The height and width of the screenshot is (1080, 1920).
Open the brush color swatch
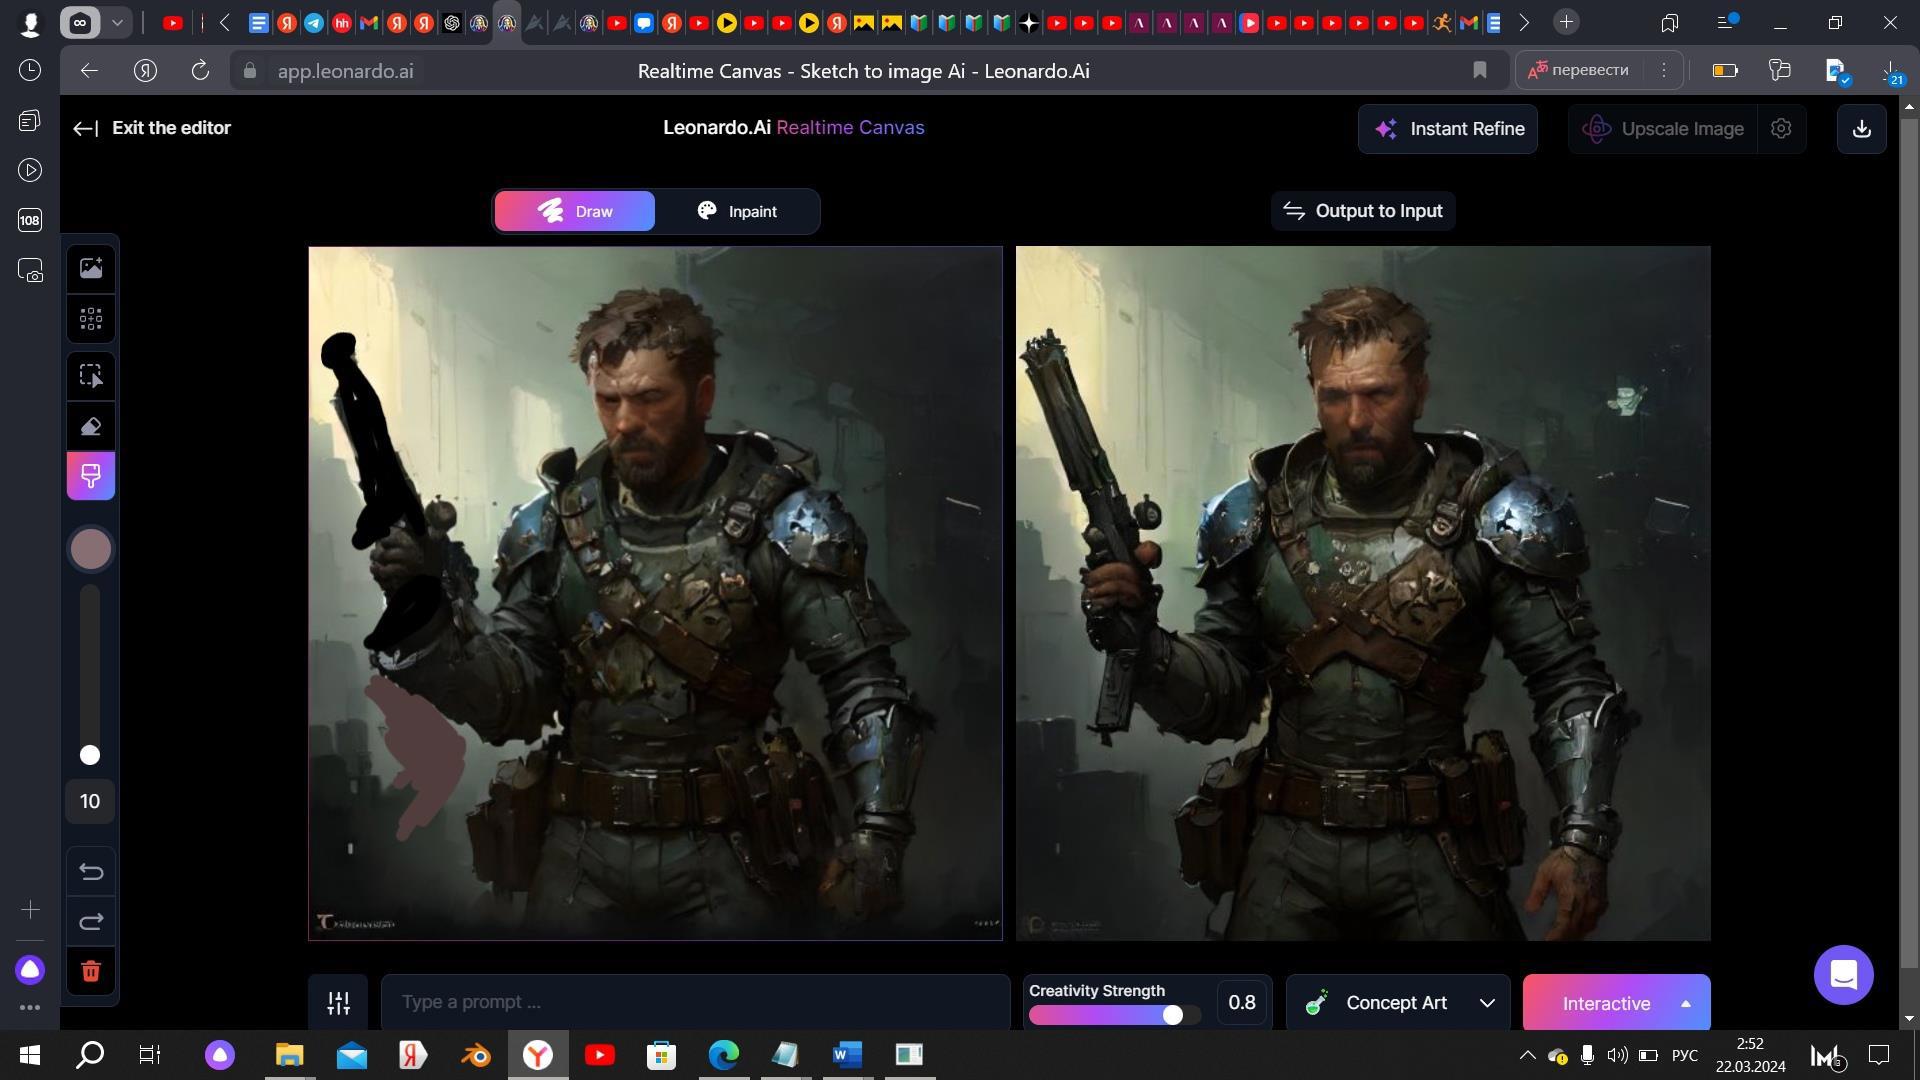coord(91,549)
